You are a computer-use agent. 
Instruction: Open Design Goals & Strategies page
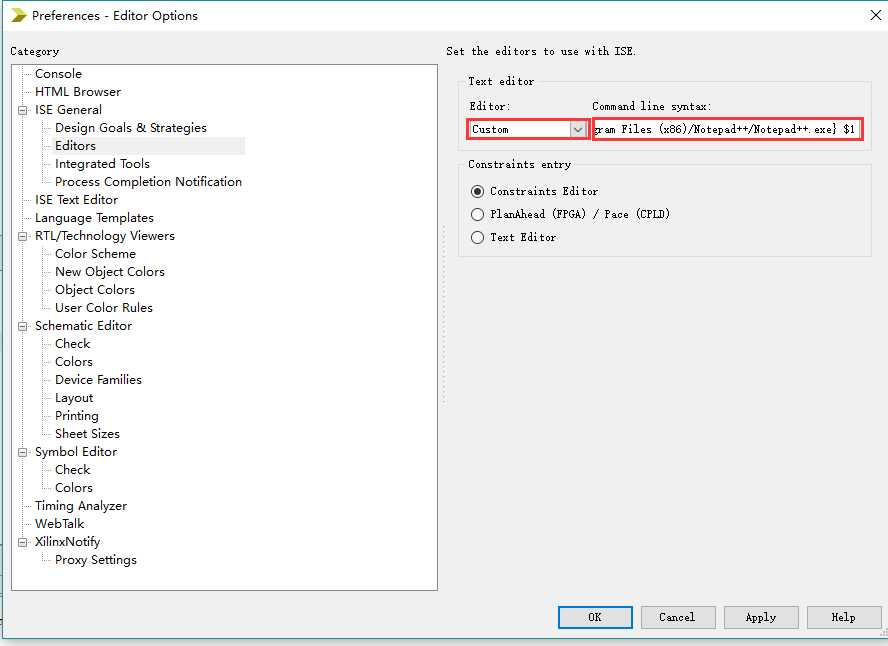[131, 128]
